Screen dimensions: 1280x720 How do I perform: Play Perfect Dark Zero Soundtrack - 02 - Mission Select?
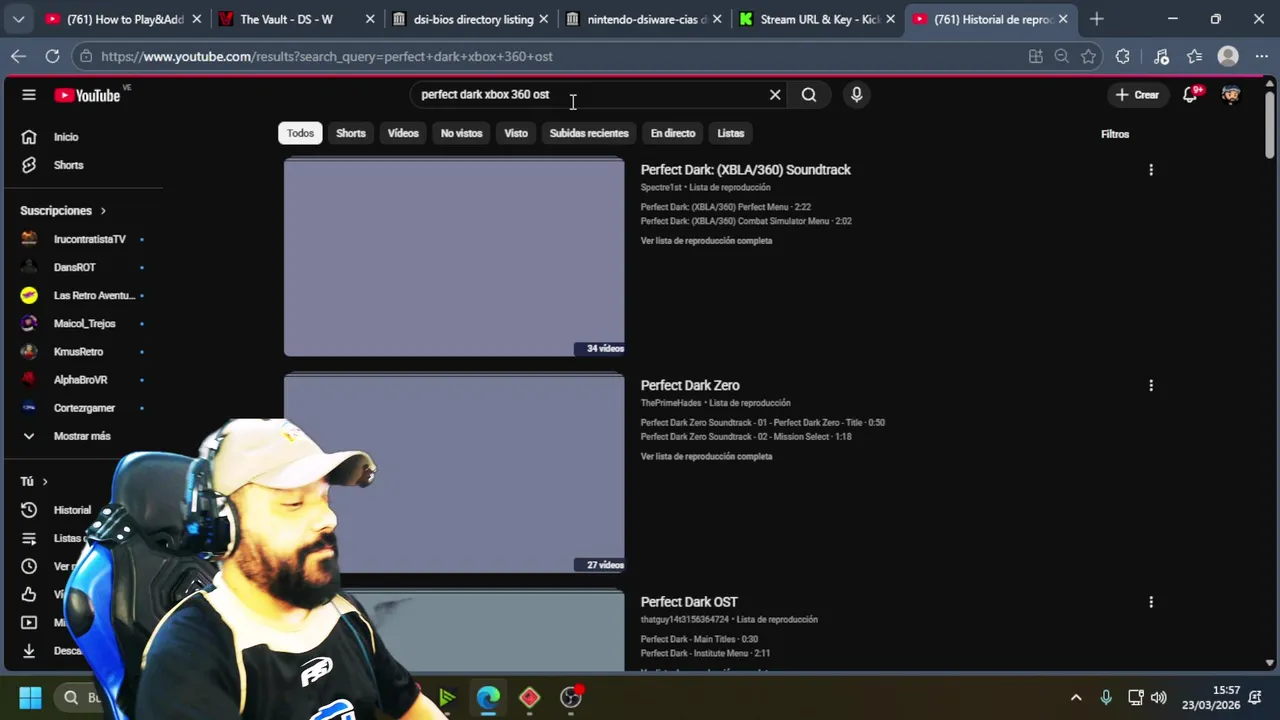pos(746,437)
